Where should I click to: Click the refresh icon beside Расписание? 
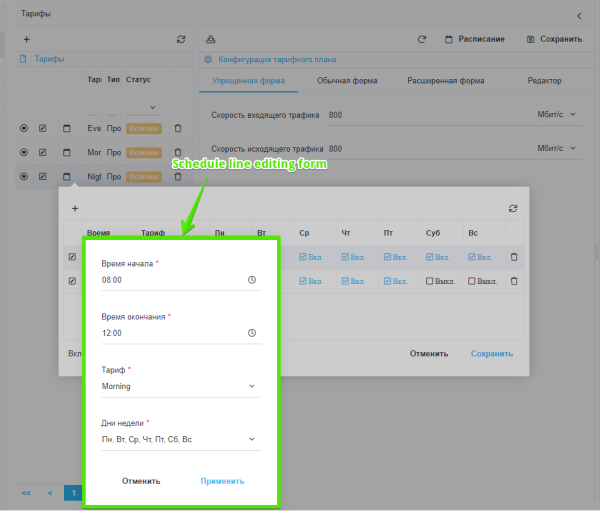(422, 39)
